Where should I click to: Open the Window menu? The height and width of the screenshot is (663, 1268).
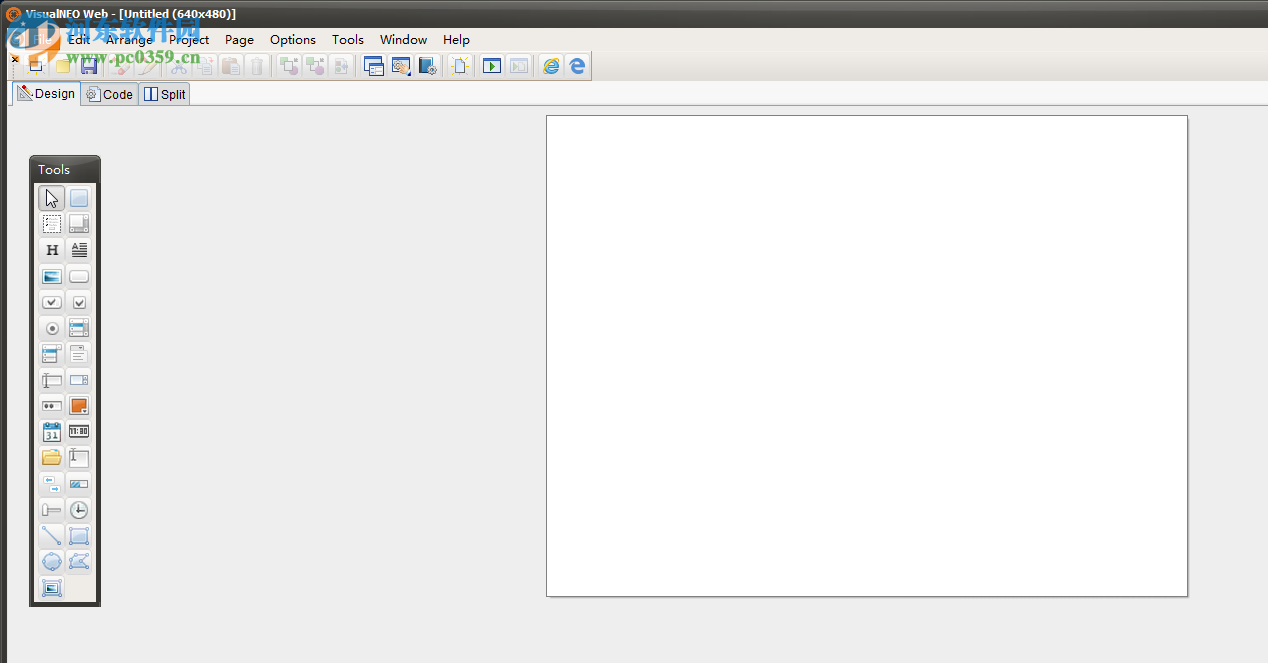click(403, 40)
